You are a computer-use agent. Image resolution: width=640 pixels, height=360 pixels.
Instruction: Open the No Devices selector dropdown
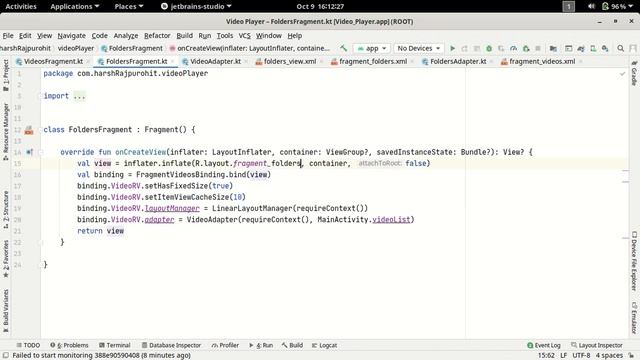pos(419,48)
